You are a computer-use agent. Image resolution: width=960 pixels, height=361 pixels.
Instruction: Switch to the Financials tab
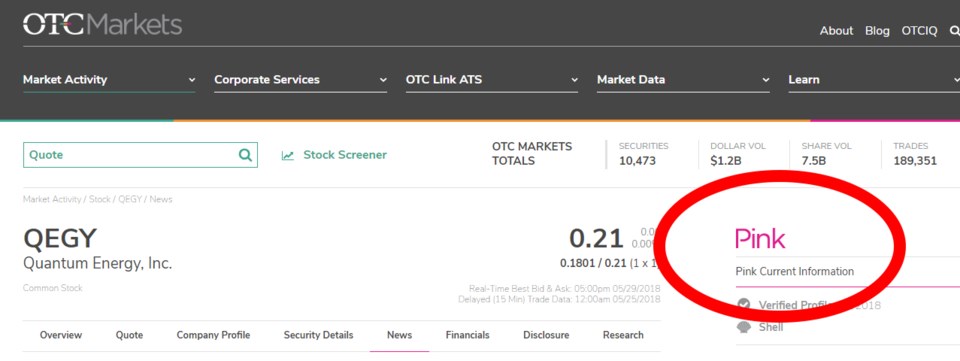[x=467, y=335]
